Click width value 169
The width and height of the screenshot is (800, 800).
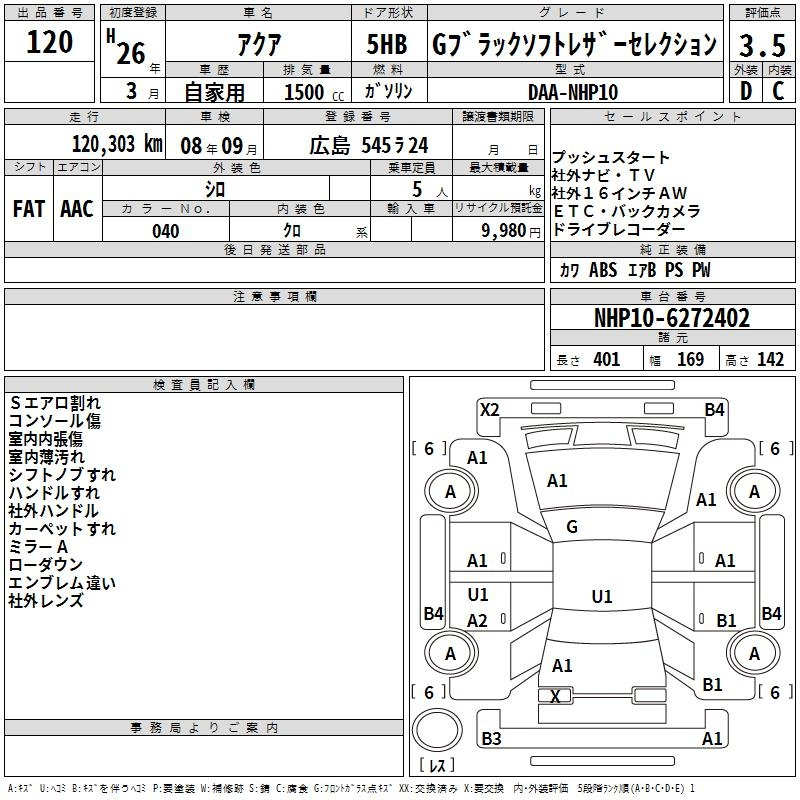[x=690, y=360]
